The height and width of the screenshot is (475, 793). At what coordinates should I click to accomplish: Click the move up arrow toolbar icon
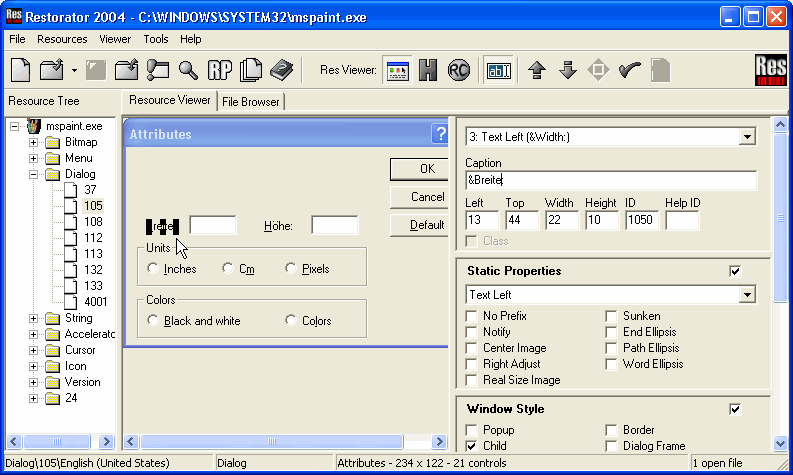pos(537,70)
